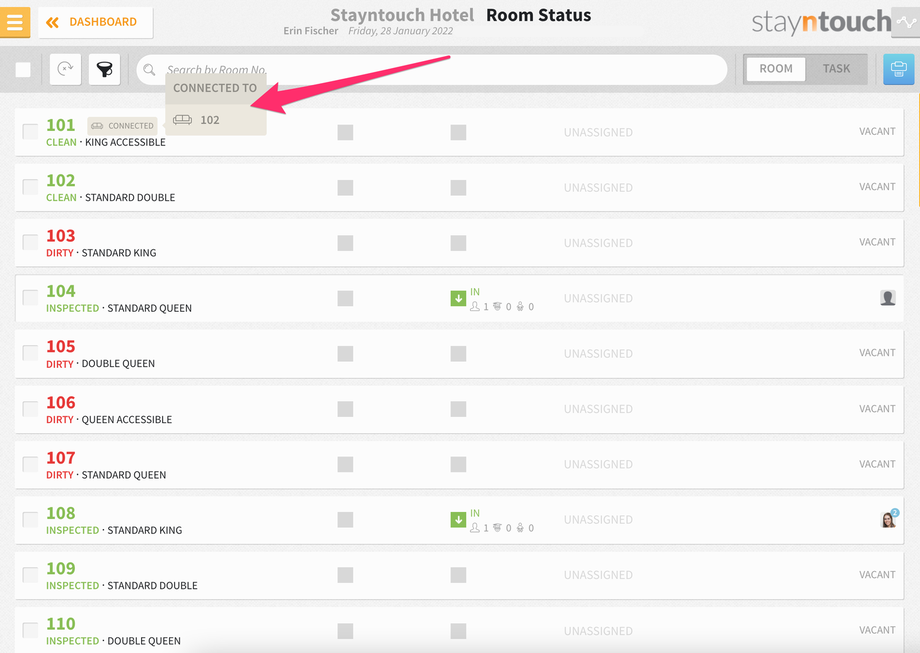The height and width of the screenshot is (653, 920).
Task: Click VACANT status of room 105
Action: [877, 353]
